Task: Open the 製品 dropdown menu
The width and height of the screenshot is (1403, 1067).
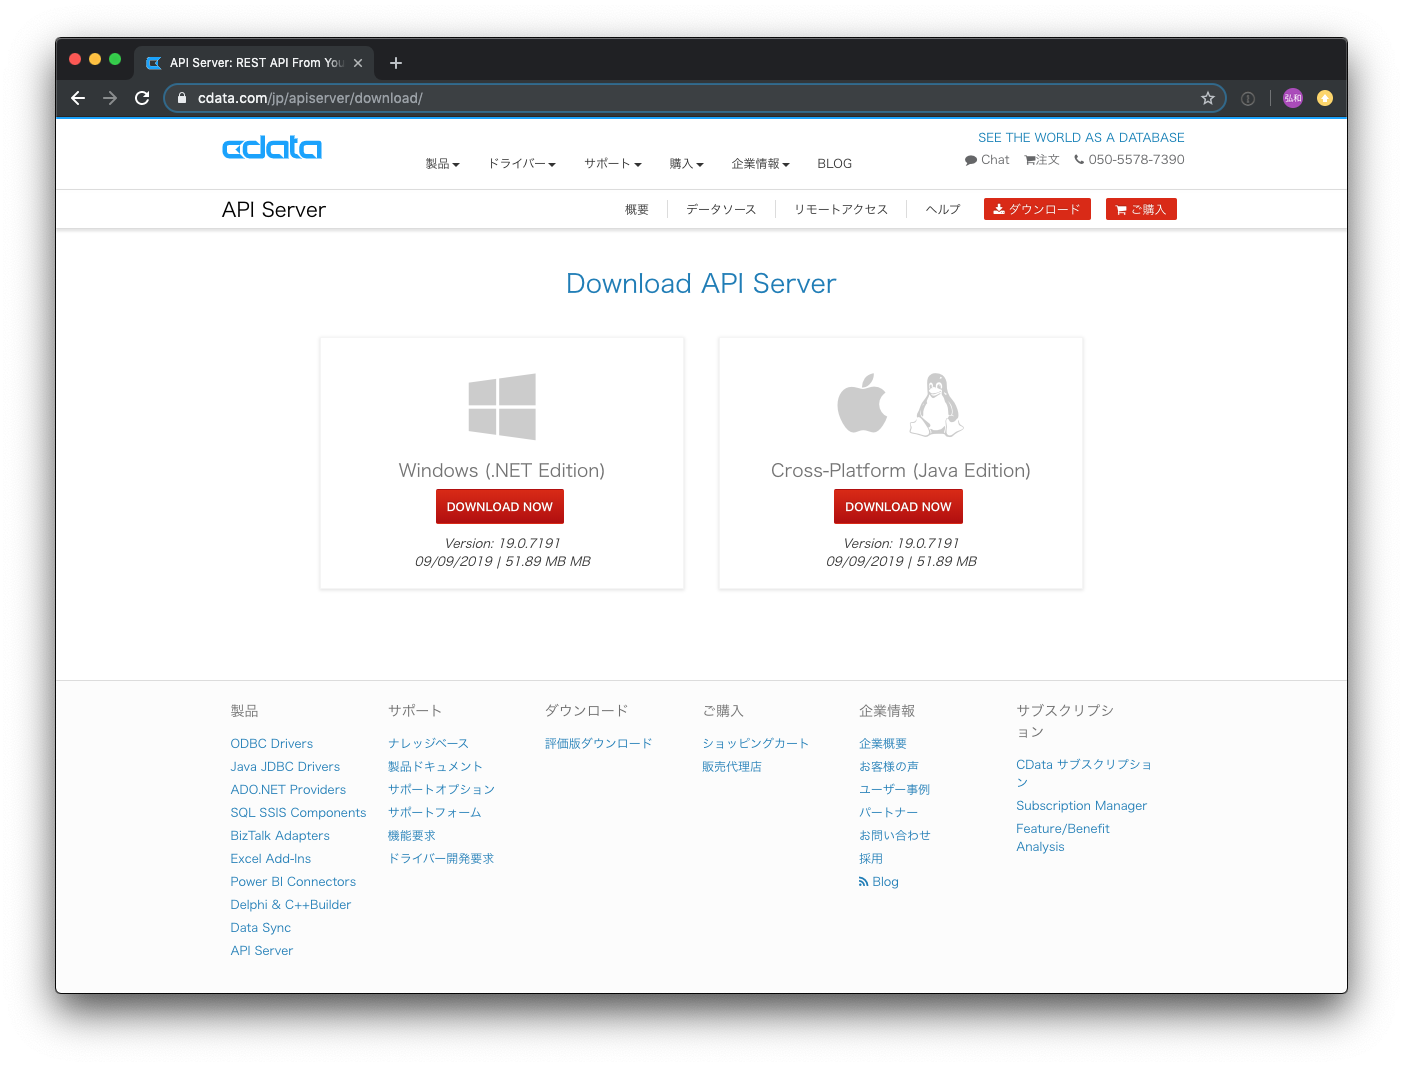Action: (443, 163)
